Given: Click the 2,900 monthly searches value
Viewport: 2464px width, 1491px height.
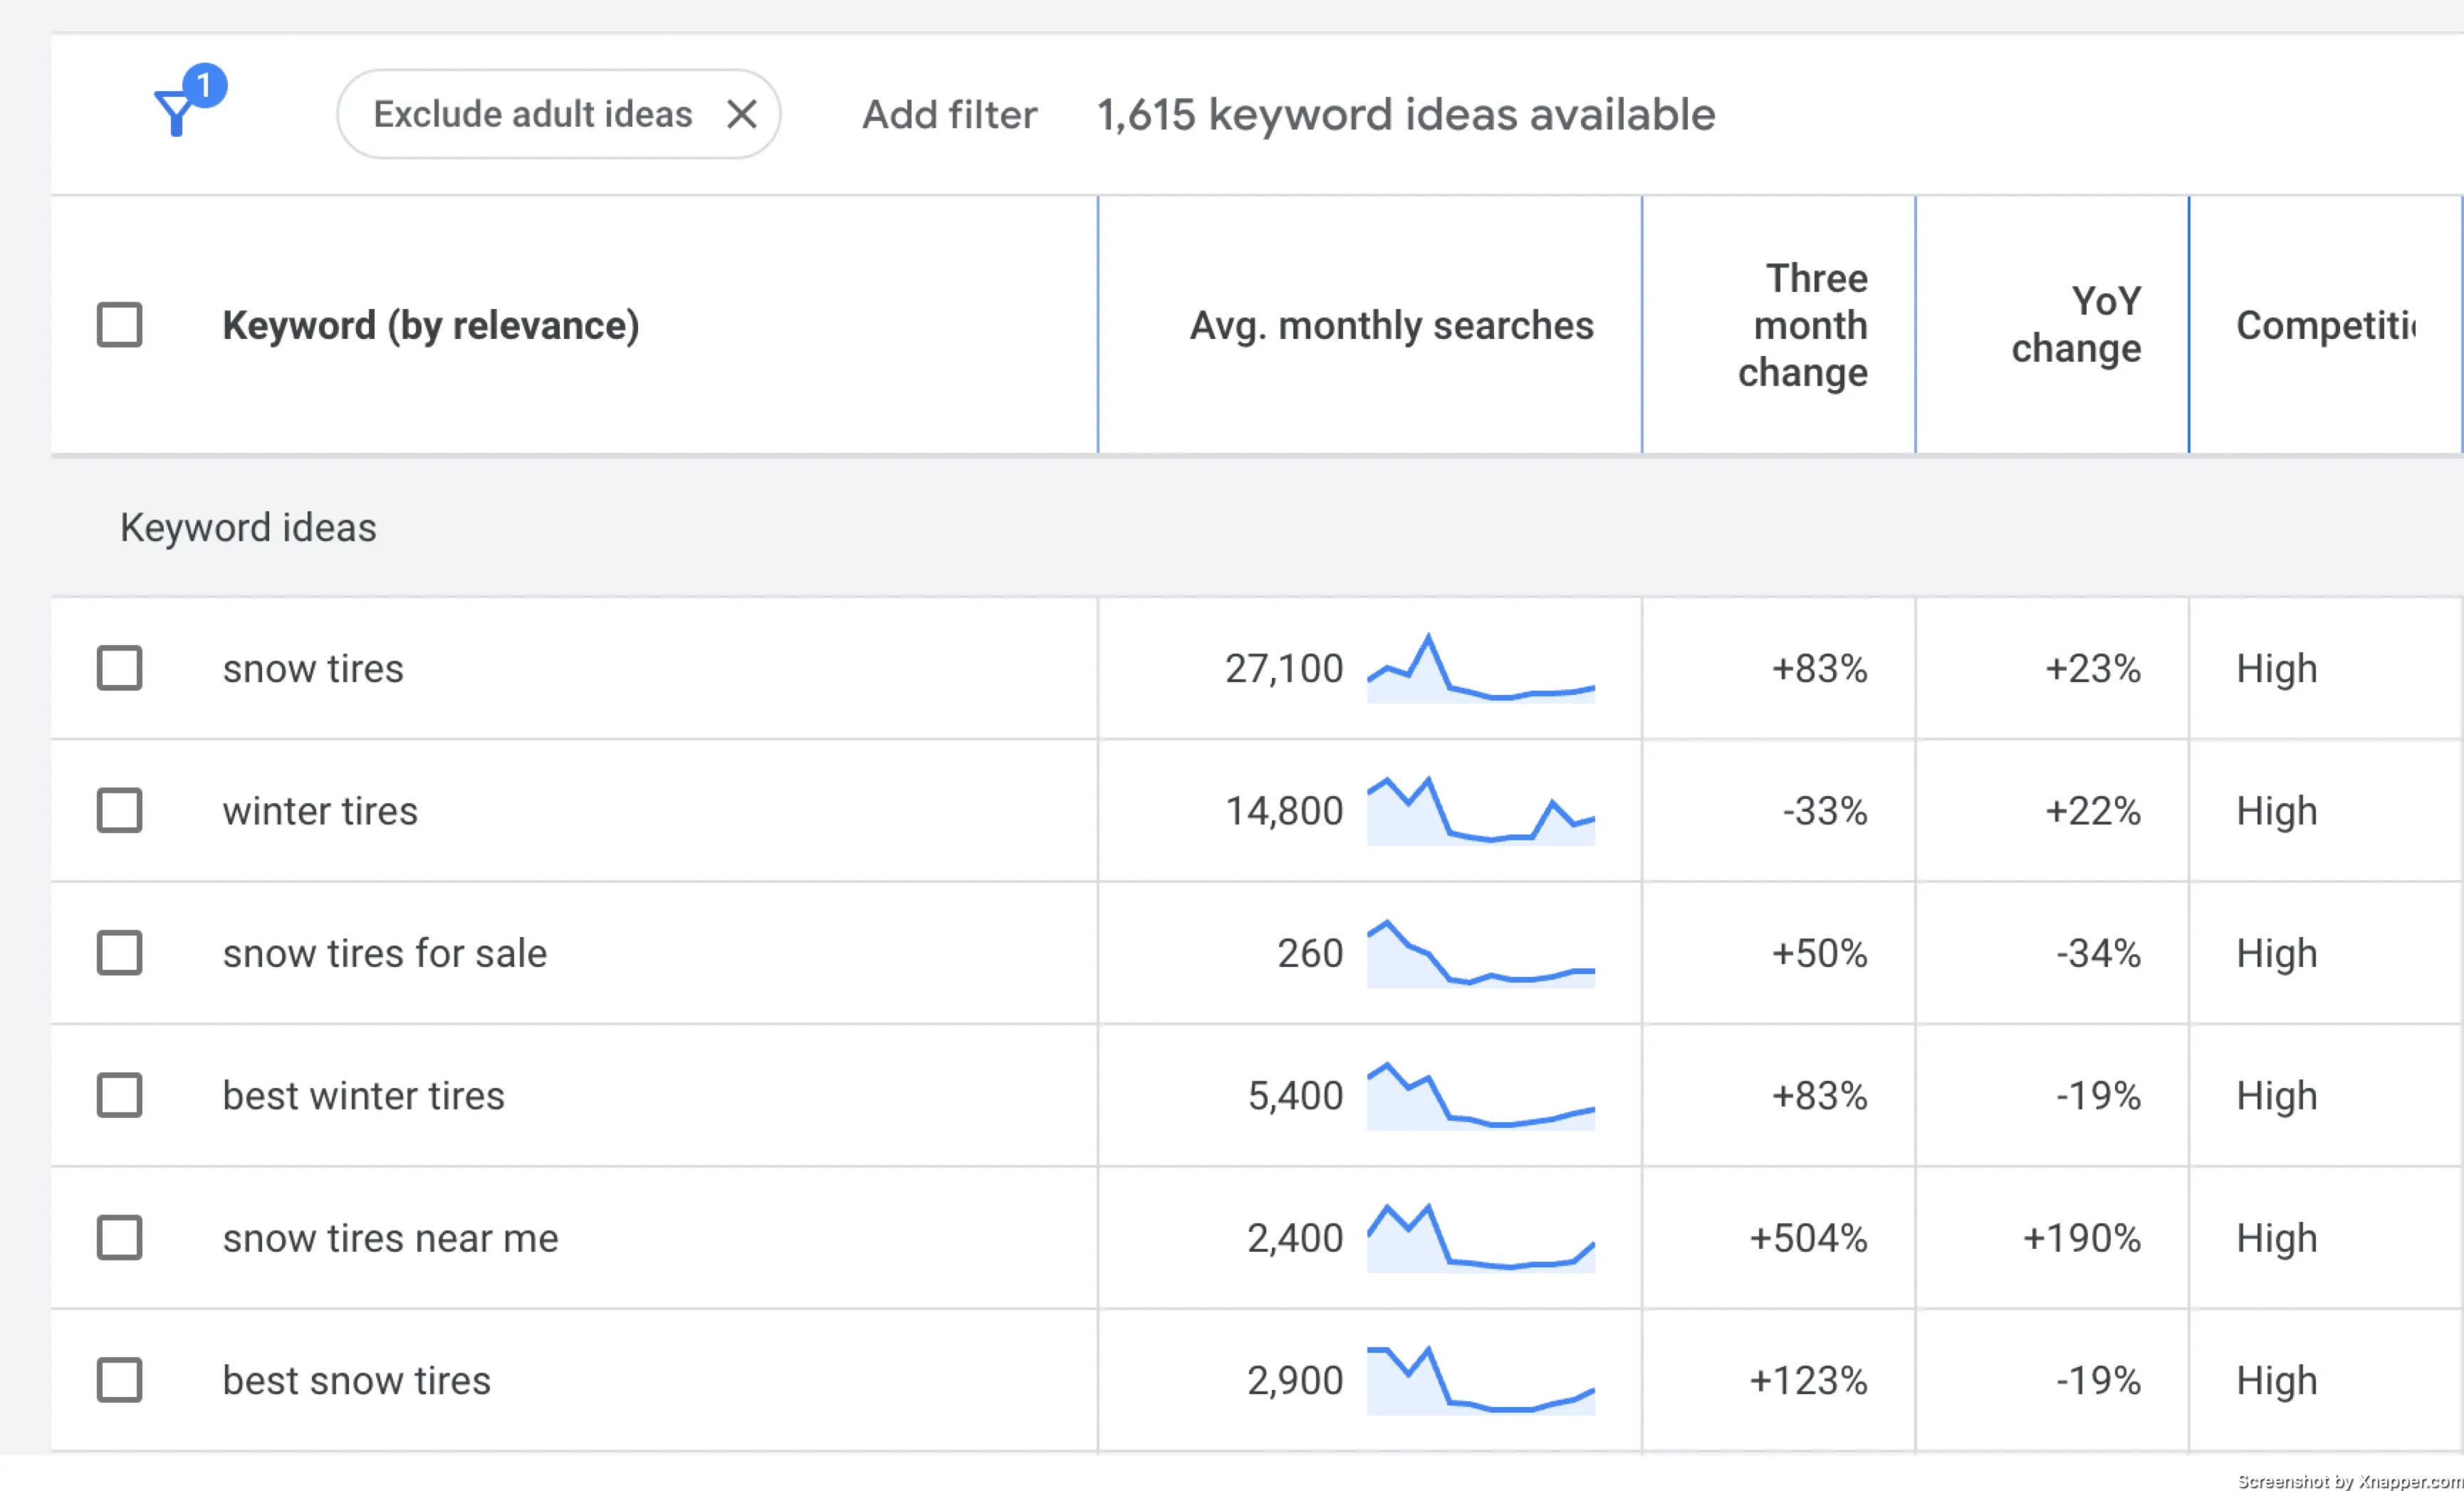Looking at the screenshot, I should point(1295,1380).
